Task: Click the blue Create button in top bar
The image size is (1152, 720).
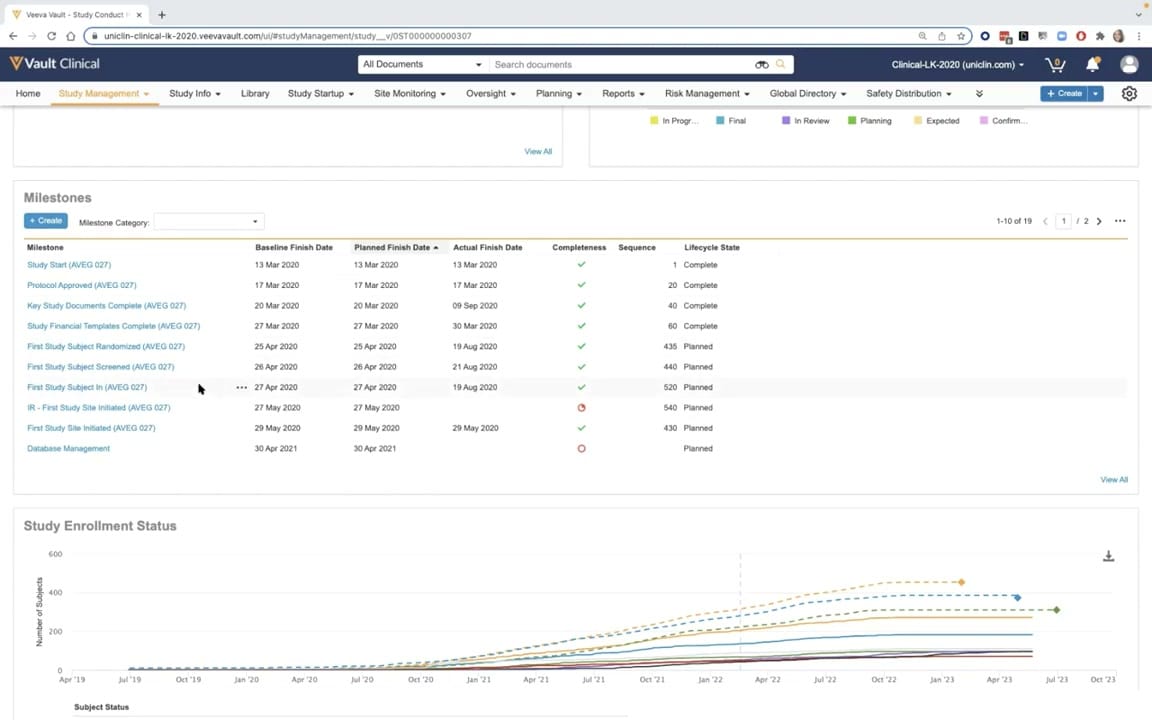Action: click(x=1064, y=94)
